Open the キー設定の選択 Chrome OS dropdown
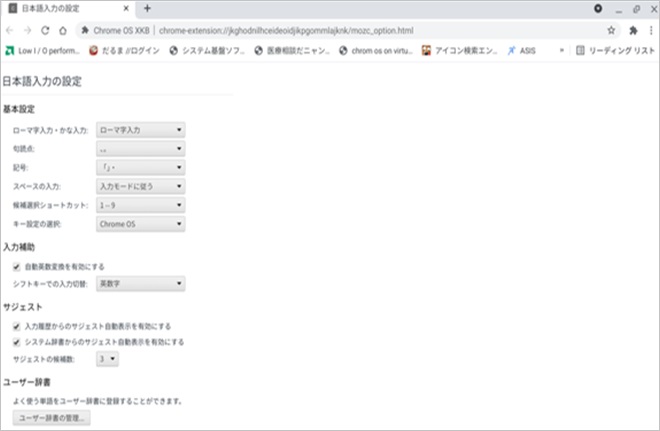 [x=140, y=224]
